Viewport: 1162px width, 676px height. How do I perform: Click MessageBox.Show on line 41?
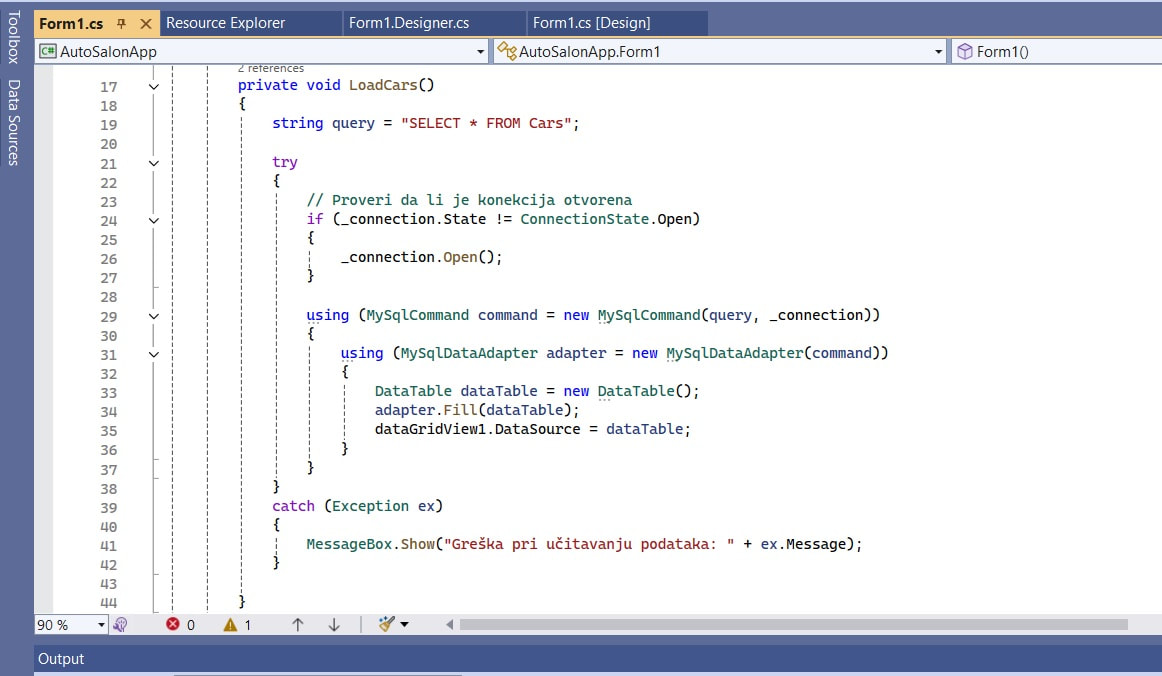(371, 544)
